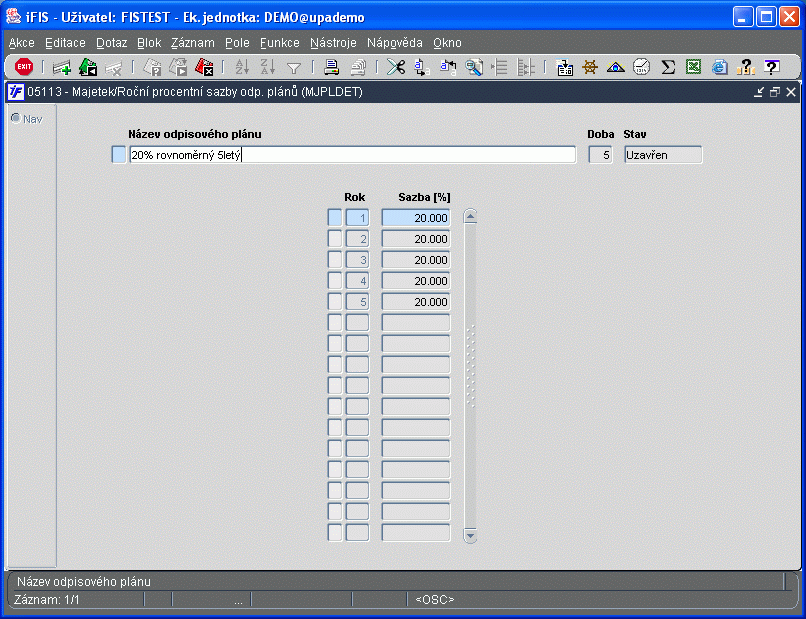Open the Okno menu
This screenshot has width=806, height=619.
tap(447, 43)
